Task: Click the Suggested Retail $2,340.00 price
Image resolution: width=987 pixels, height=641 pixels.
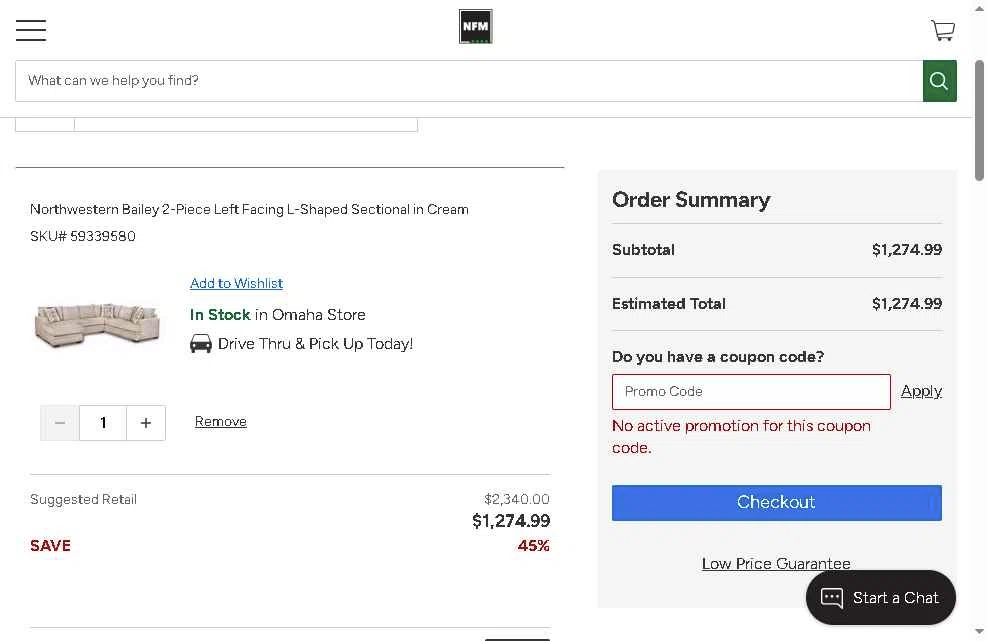Action: [x=517, y=499]
